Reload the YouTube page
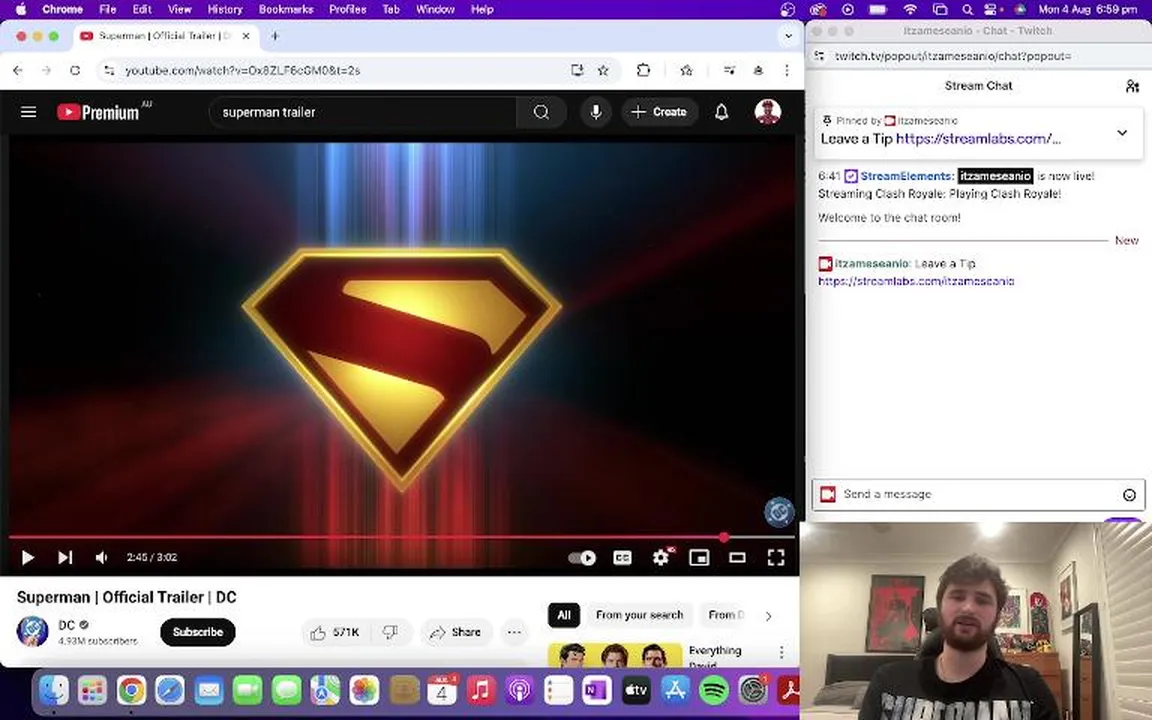Image resolution: width=1152 pixels, height=720 pixels. pyautogui.click(x=75, y=71)
